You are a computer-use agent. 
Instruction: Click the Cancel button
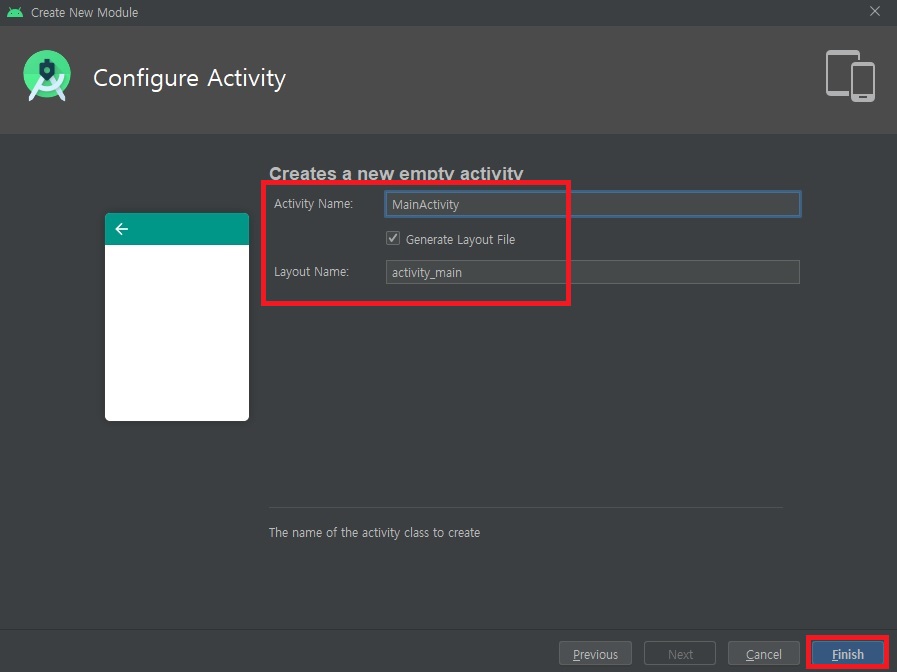[x=763, y=654]
